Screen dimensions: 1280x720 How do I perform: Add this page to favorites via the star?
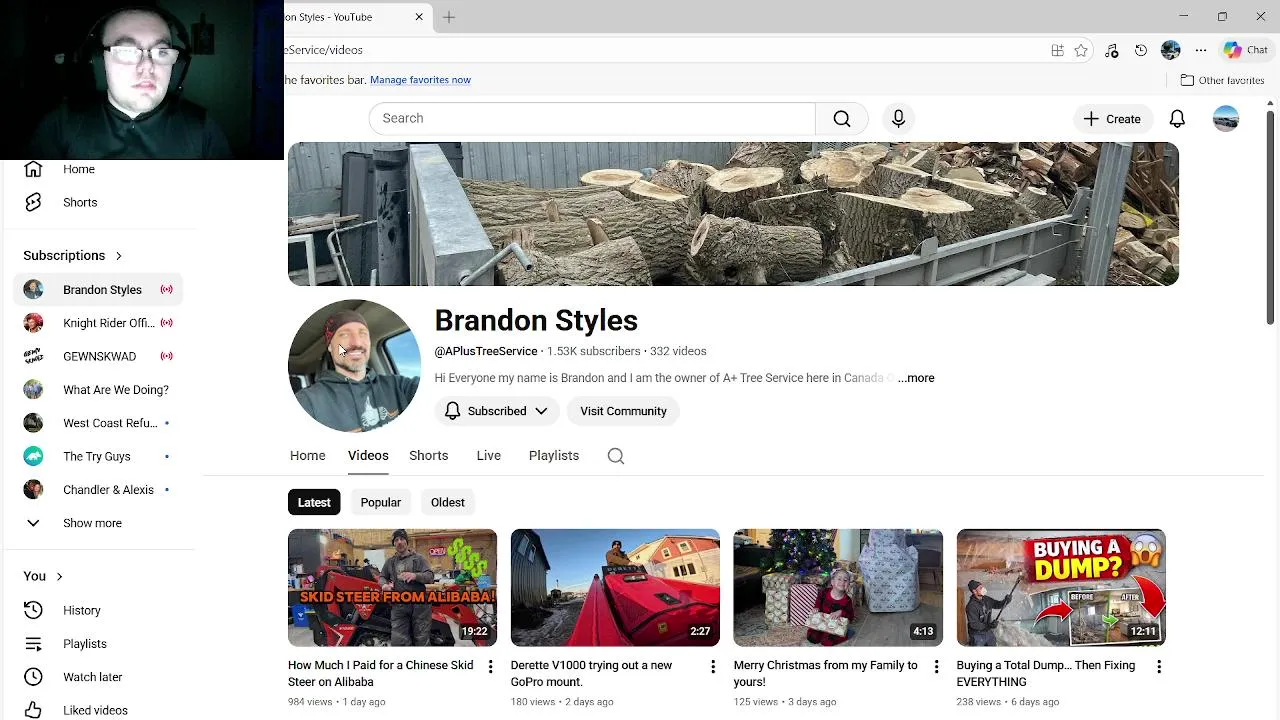tap(1081, 50)
